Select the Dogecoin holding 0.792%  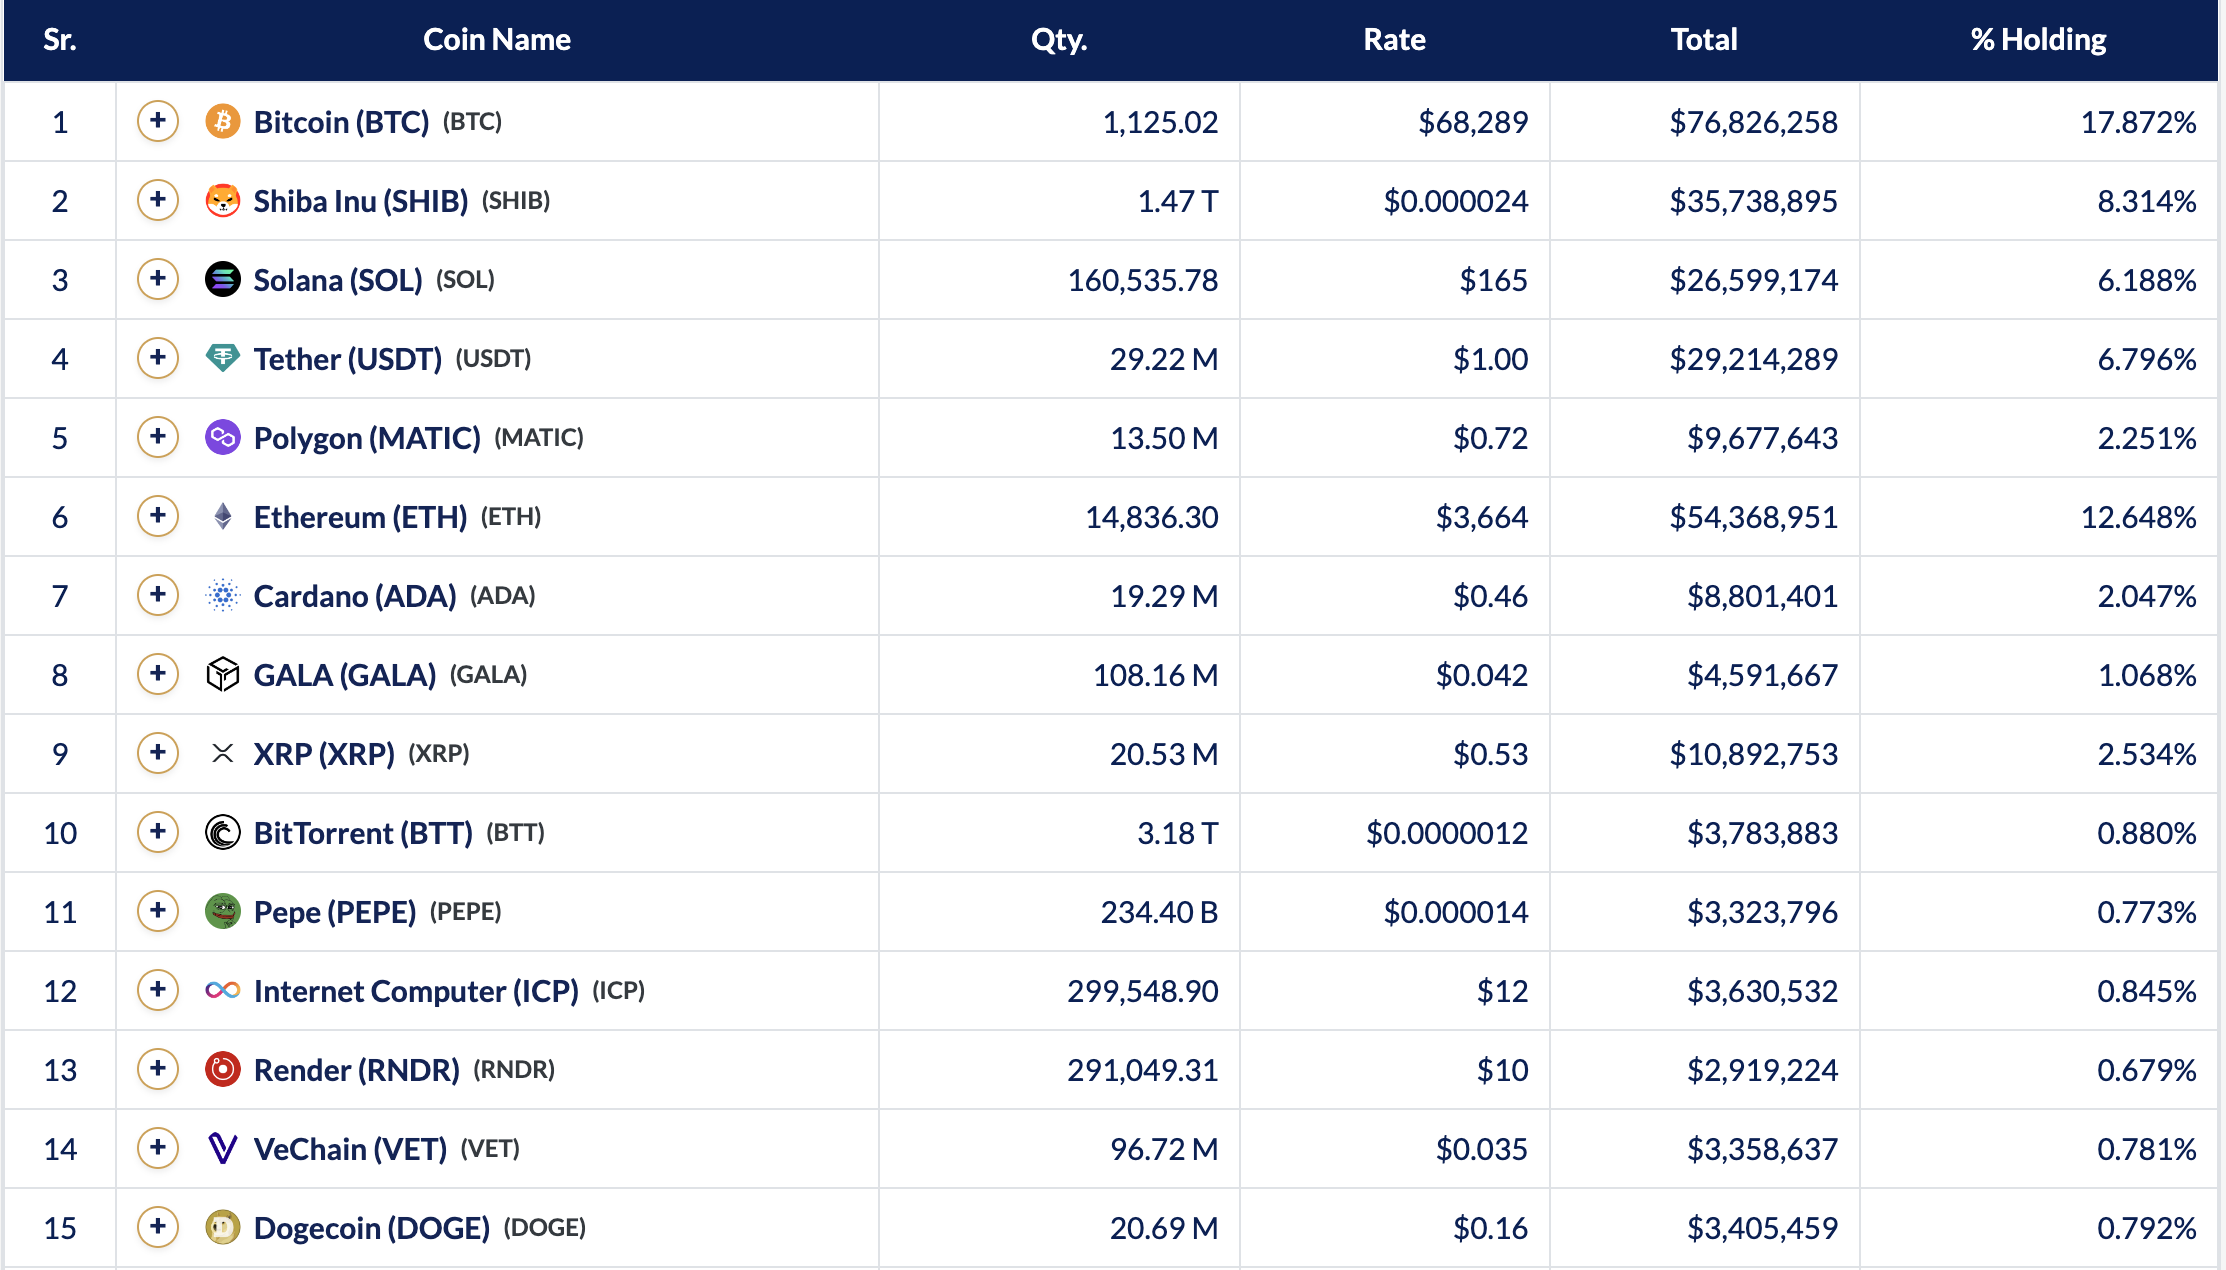pyautogui.click(x=2147, y=1228)
